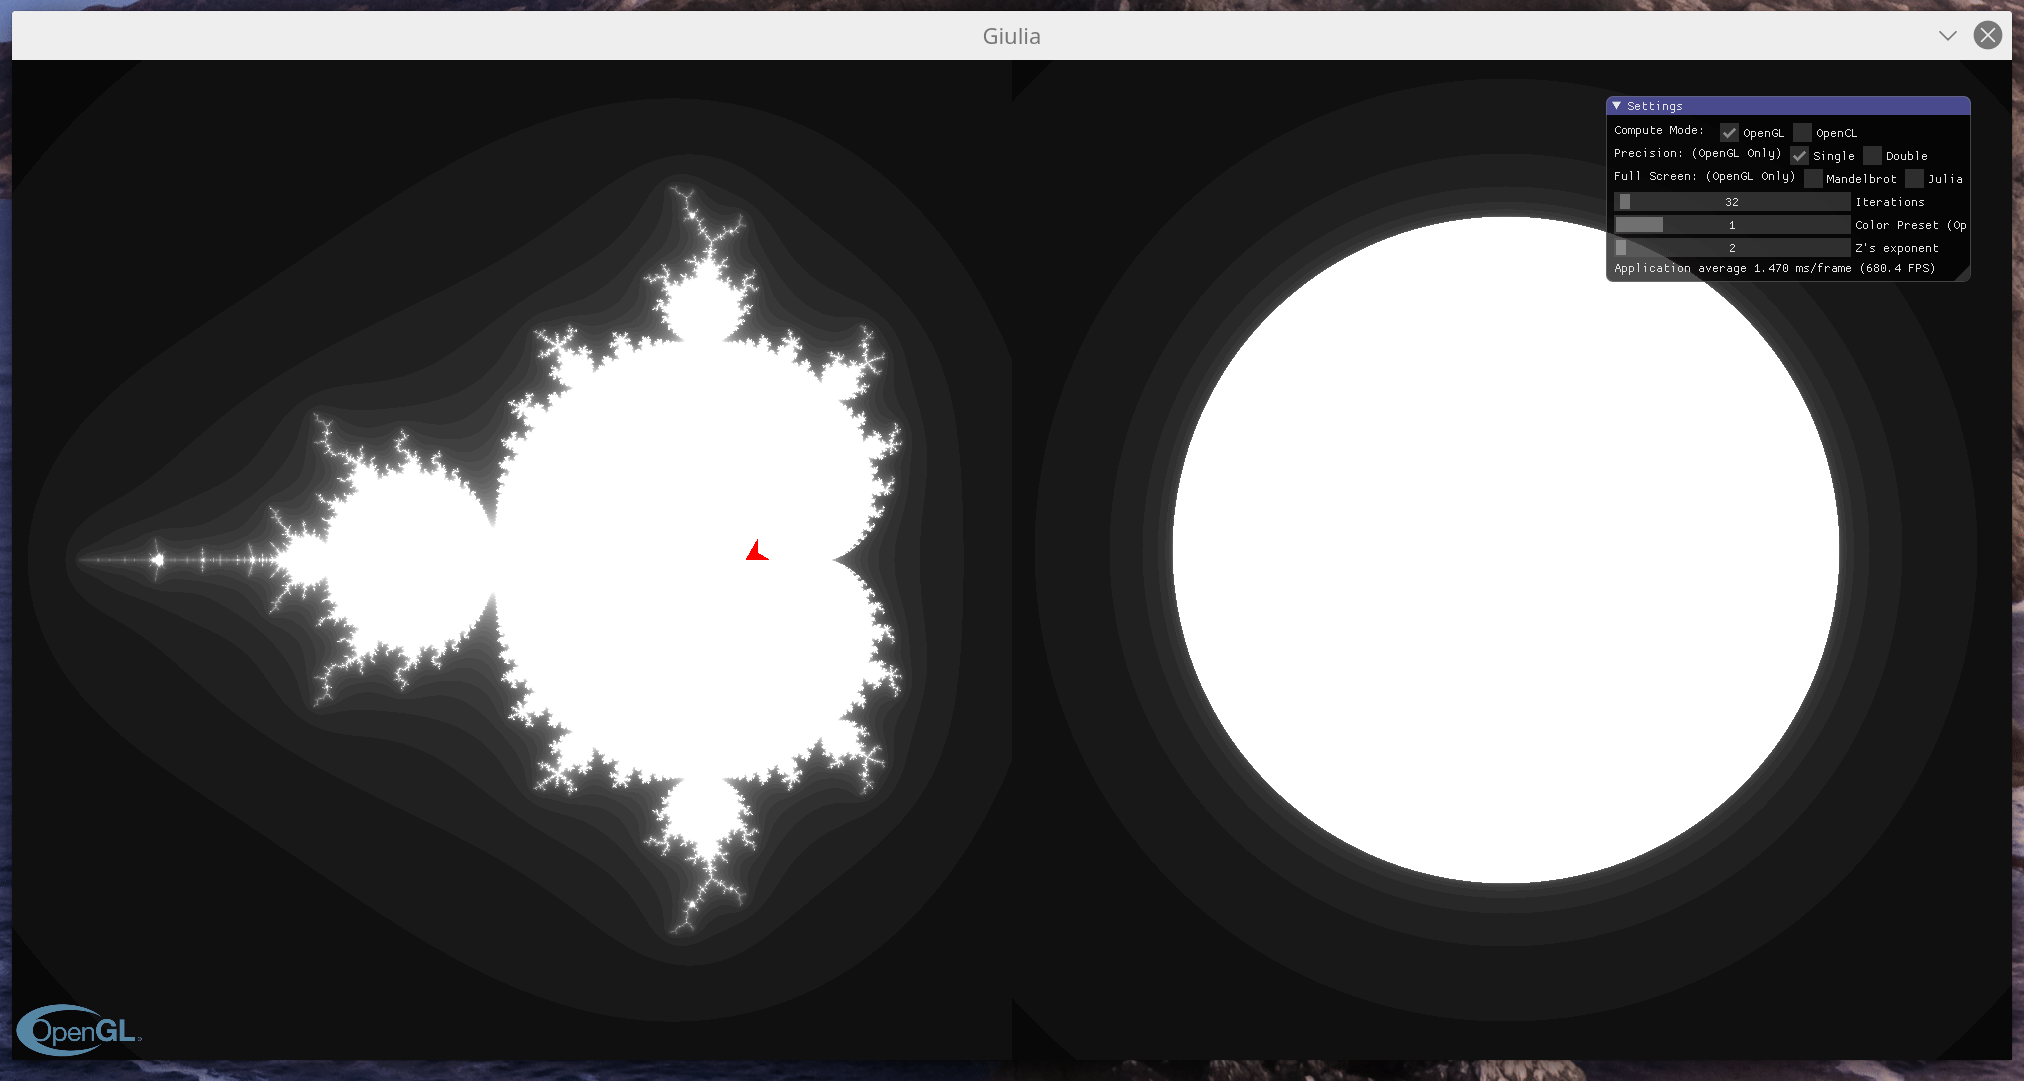Enable Double precision checkbox
The width and height of the screenshot is (2024, 1081).
1872,156
